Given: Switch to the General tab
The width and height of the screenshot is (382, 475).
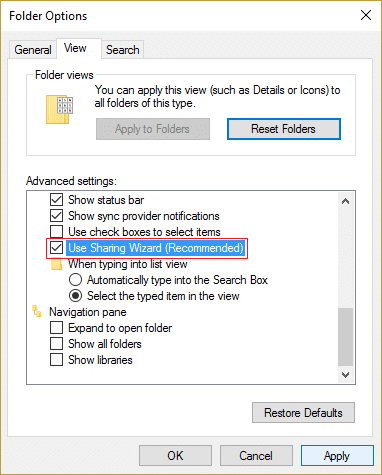Looking at the screenshot, I should click(x=33, y=50).
